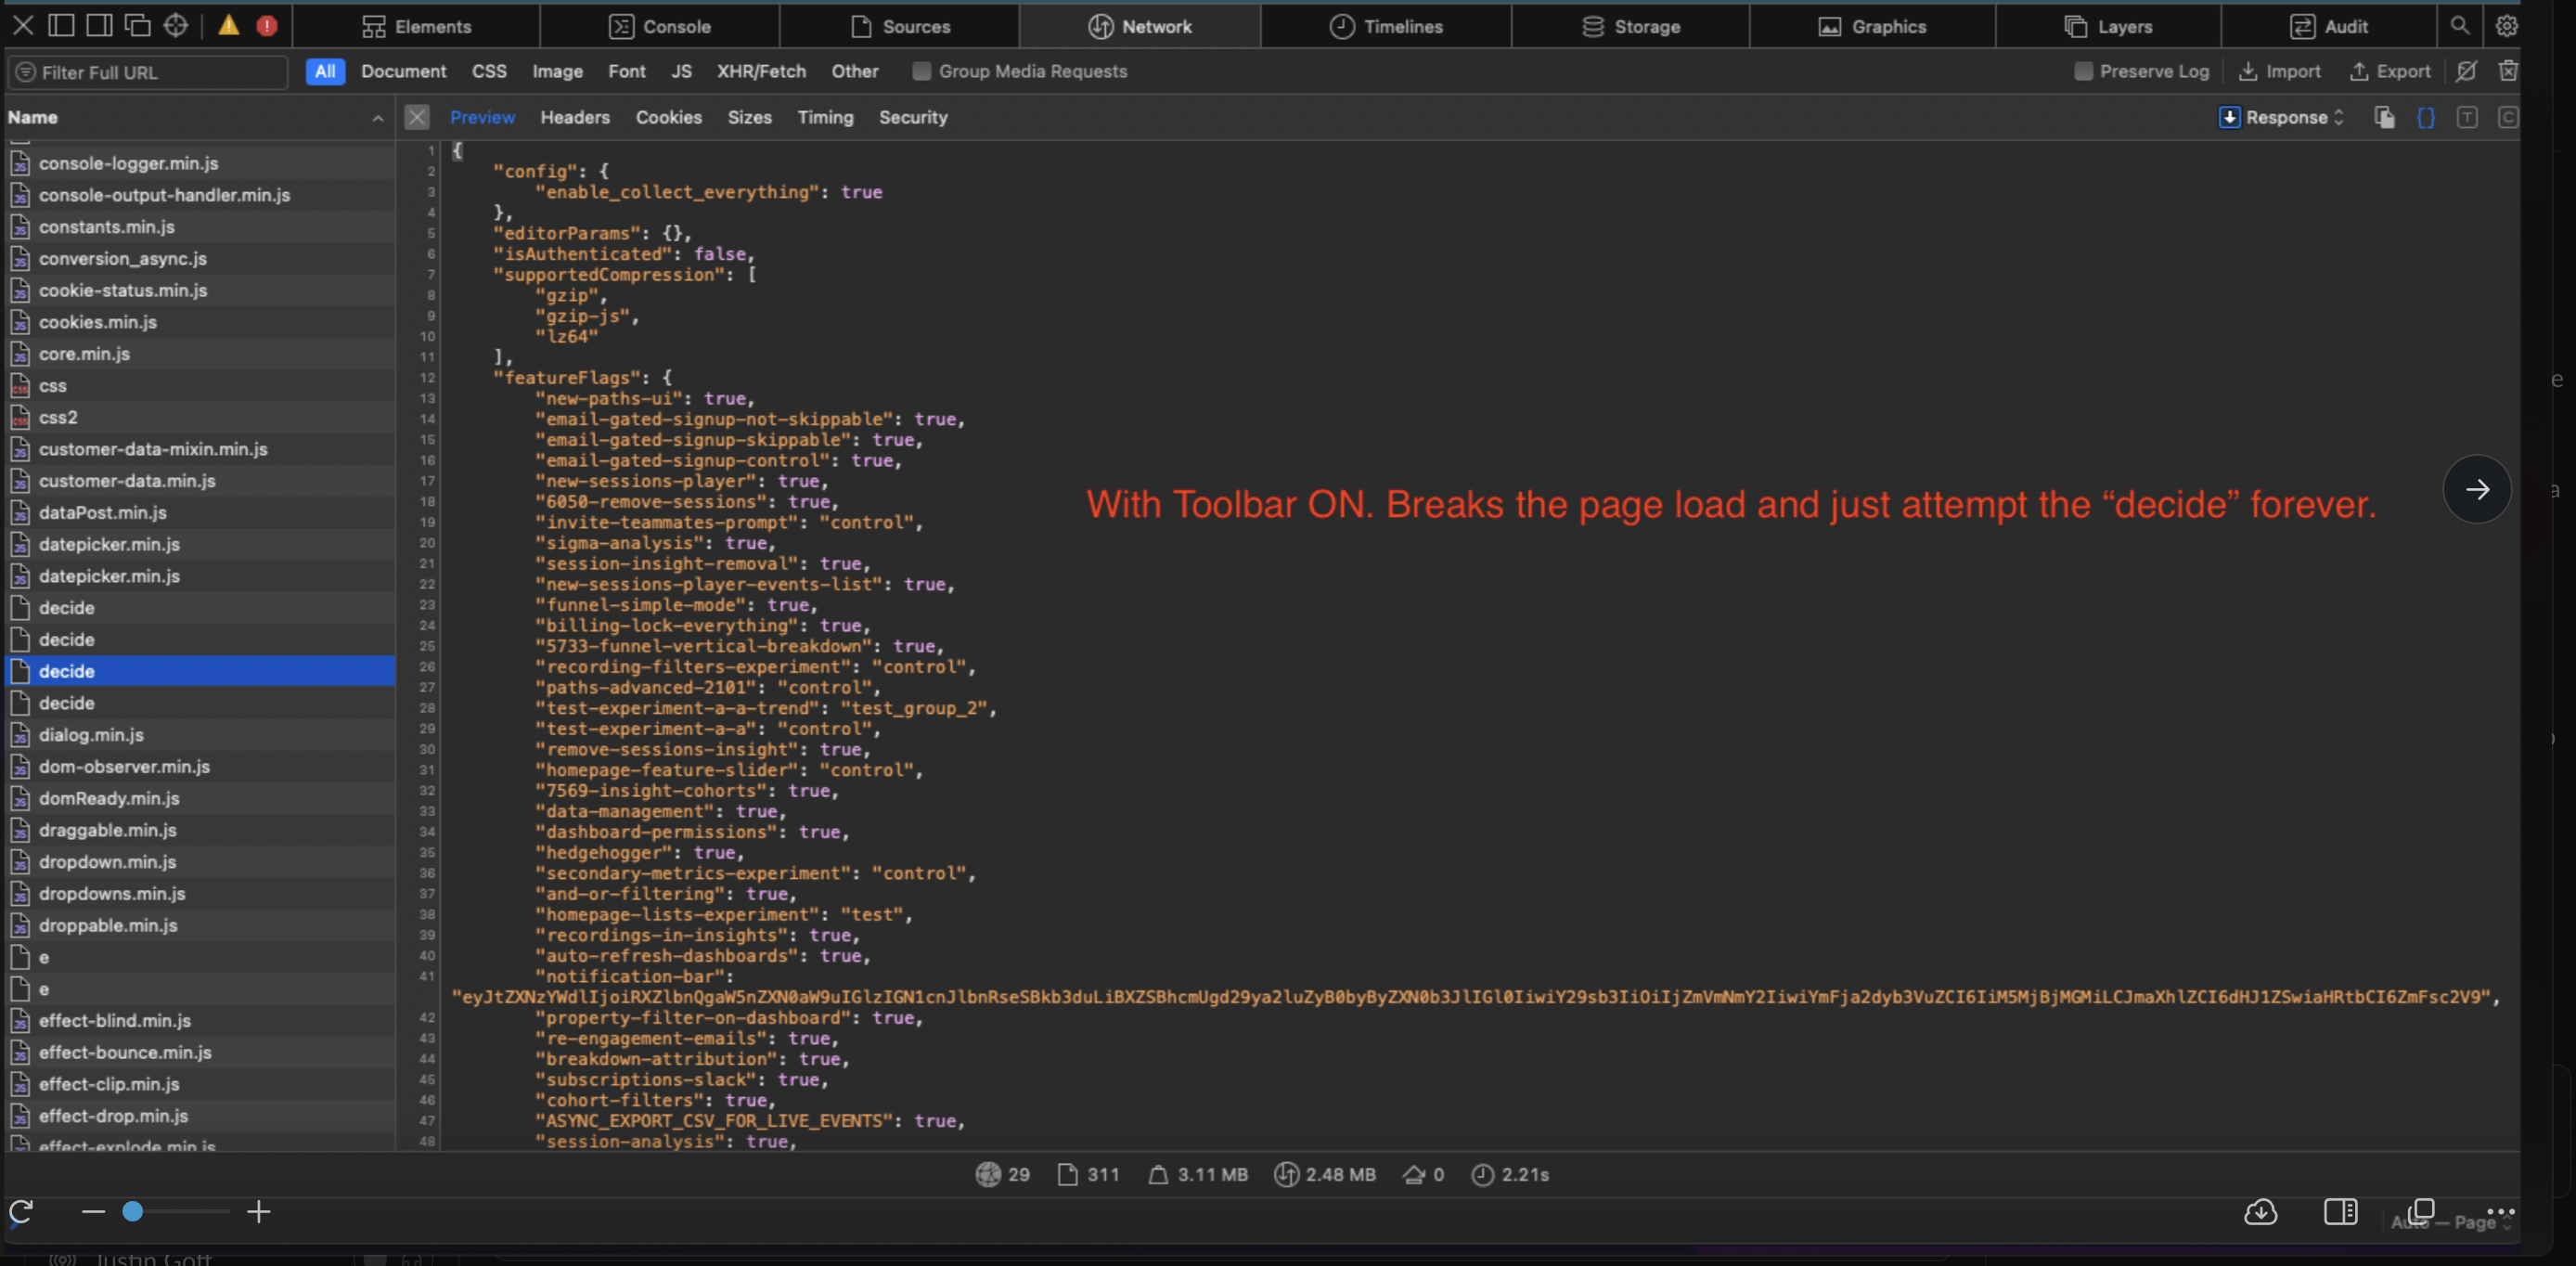Click the disable caches icon
The width and height of the screenshot is (2576, 1266).
2467,71
